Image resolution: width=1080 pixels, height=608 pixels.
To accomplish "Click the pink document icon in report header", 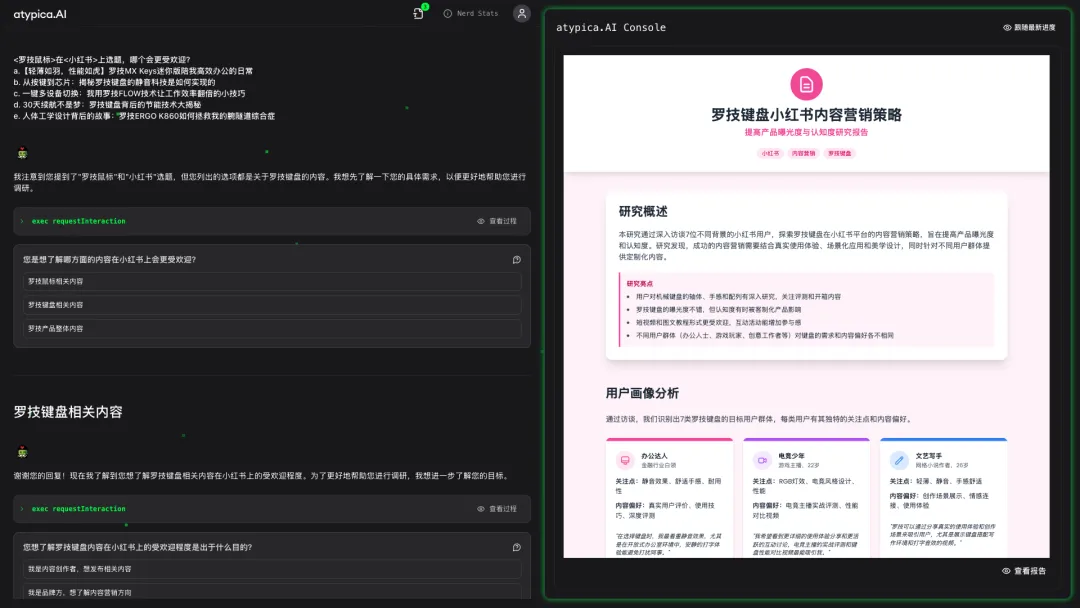I will click(x=806, y=84).
